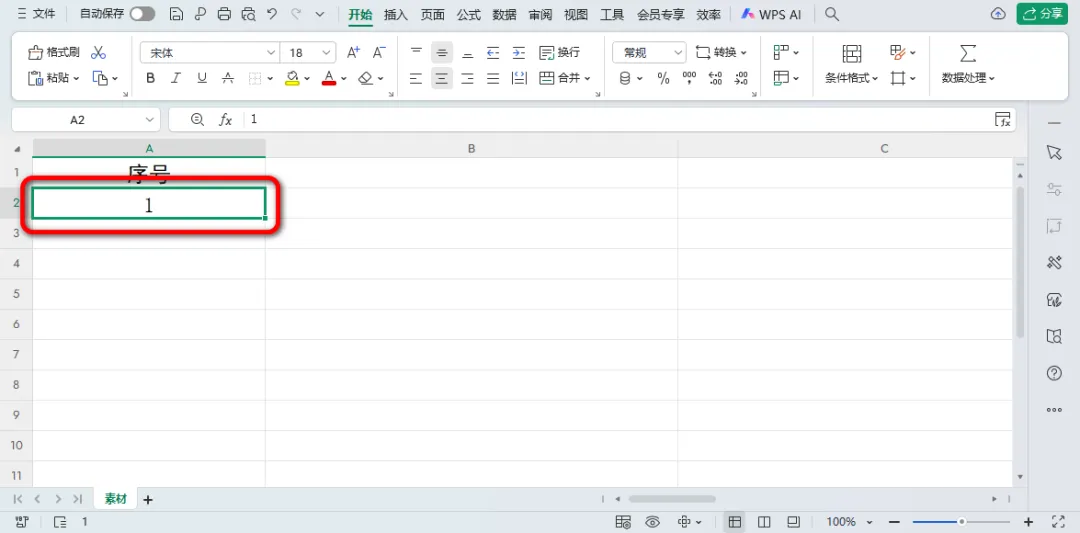Select the 素材 sheet tab
Screen dimensions: 1080x533
116,499
